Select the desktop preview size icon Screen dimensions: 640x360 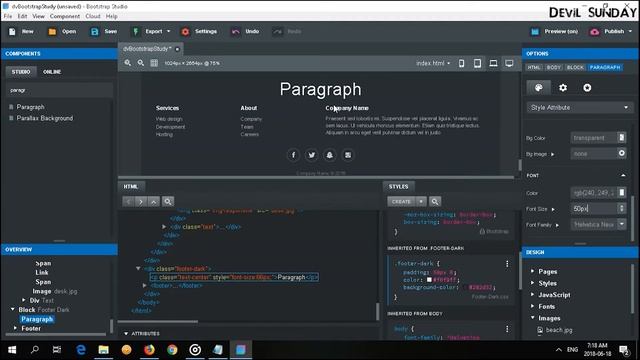pos(509,63)
